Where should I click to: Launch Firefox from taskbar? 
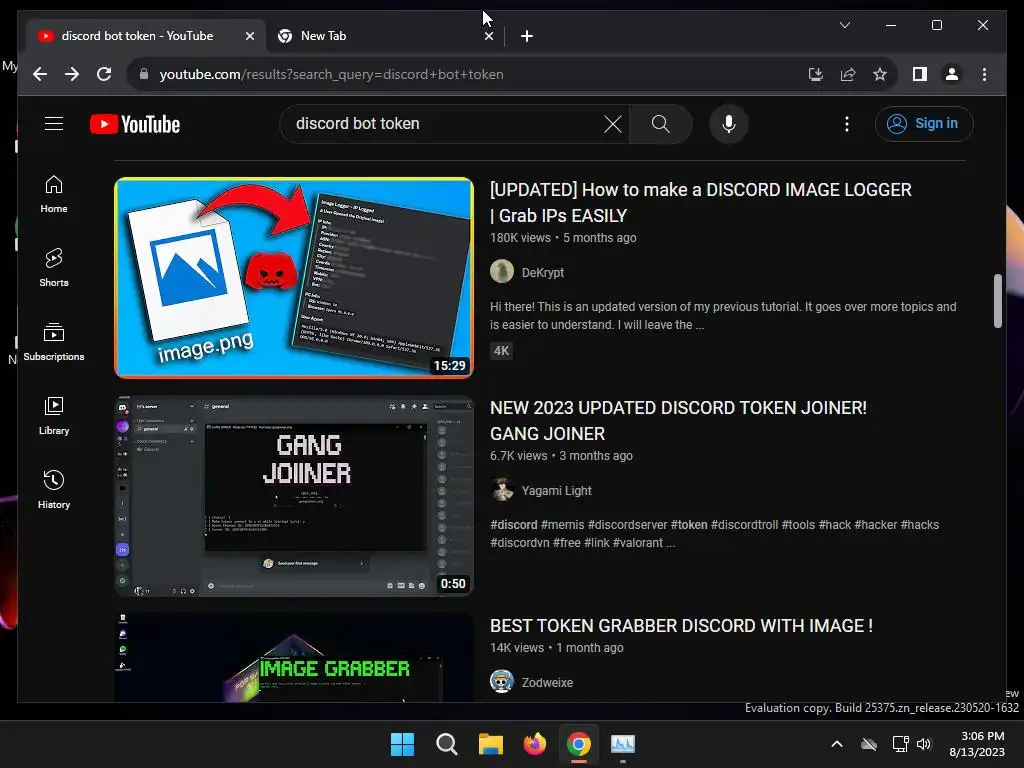tap(535, 744)
